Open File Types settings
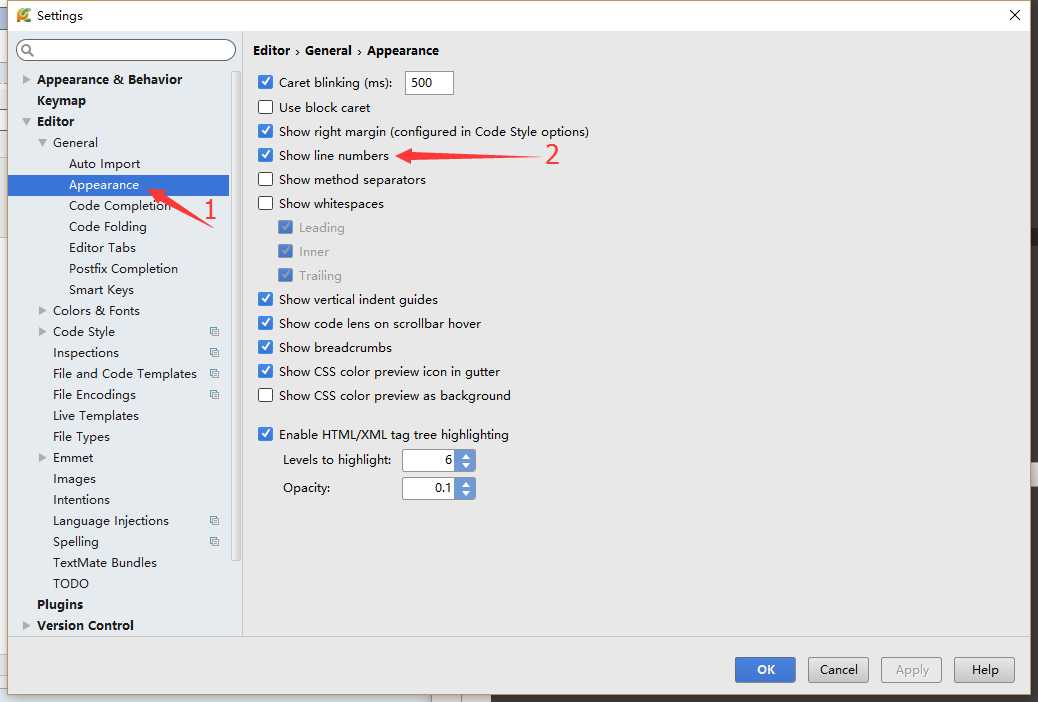The height and width of the screenshot is (702, 1038). point(81,436)
